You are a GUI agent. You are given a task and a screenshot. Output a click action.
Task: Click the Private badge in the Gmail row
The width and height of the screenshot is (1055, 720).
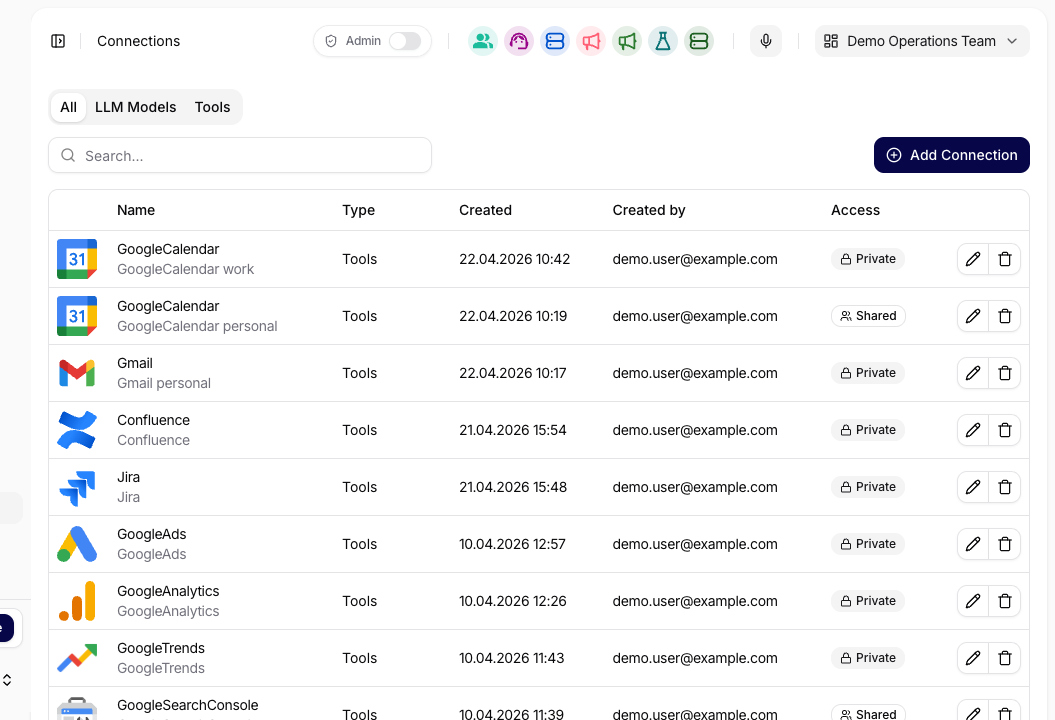click(x=868, y=373)
